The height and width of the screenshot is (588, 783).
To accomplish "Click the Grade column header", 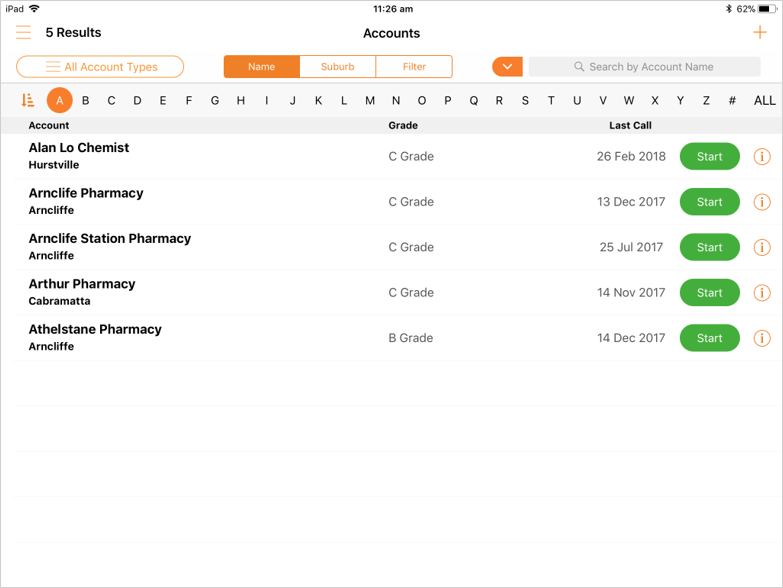I will [x=403, y=125].
